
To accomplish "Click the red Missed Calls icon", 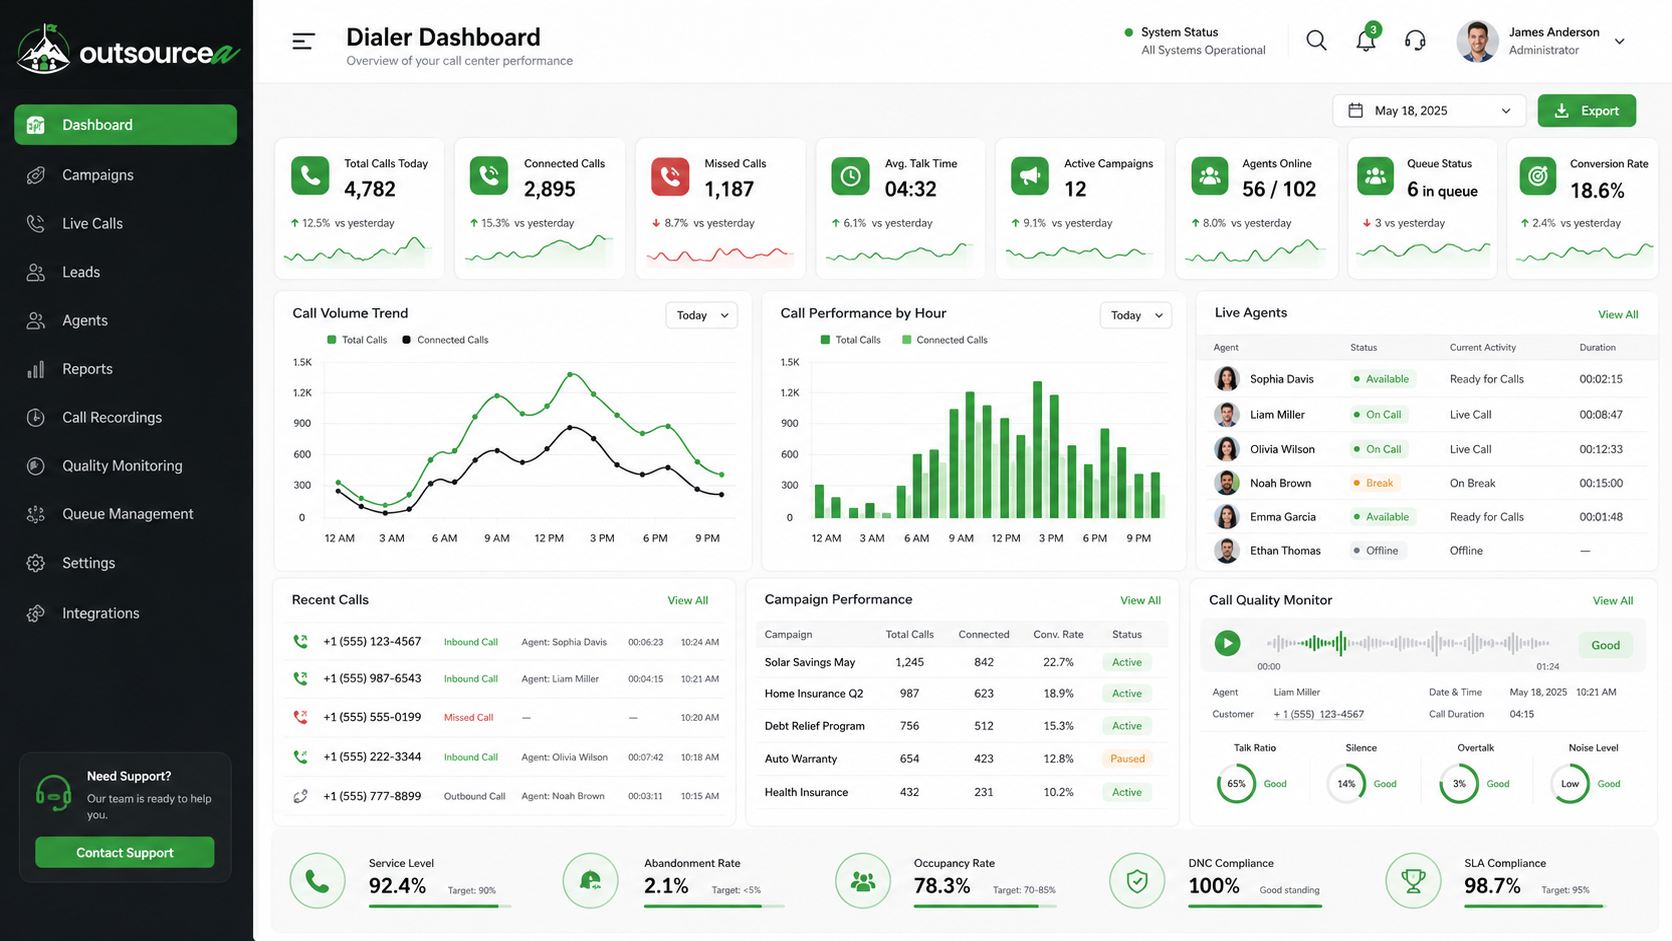I will 670,176.
